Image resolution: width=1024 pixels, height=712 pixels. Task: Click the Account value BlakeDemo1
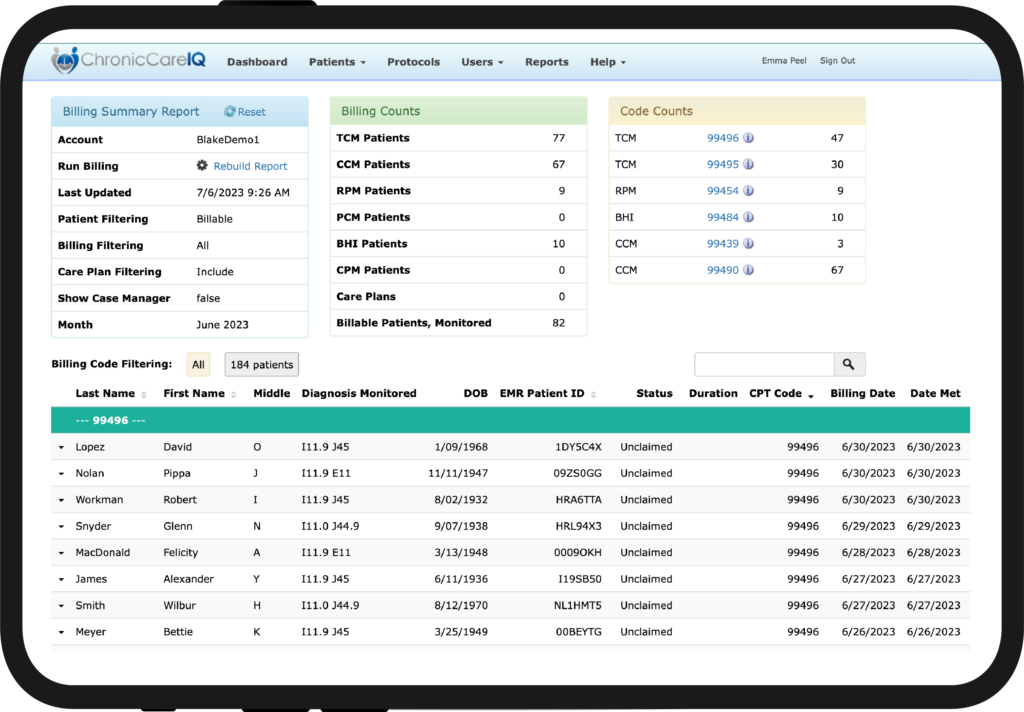[228, 140]
